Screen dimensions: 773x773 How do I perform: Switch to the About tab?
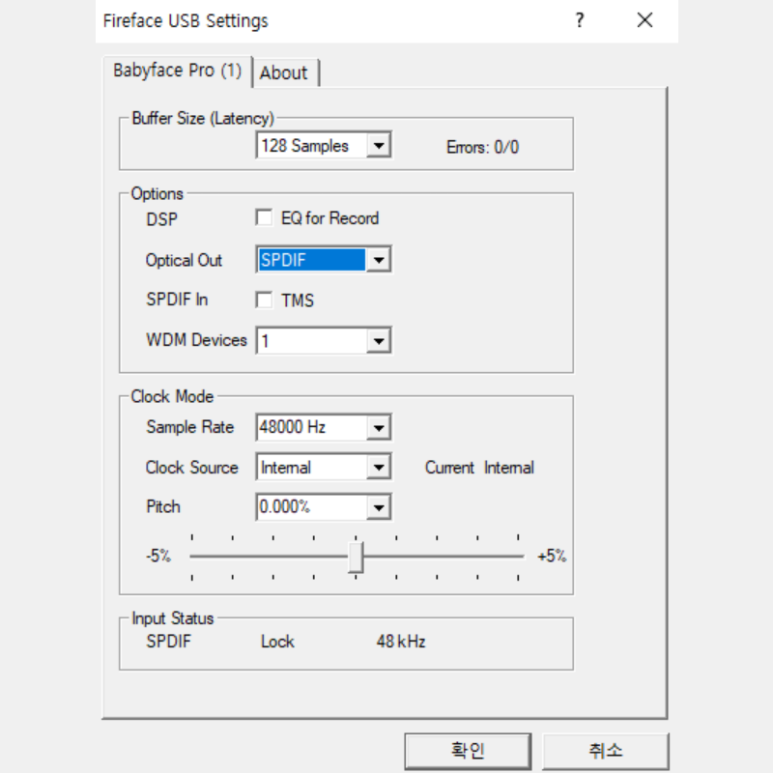pos(284,73)
